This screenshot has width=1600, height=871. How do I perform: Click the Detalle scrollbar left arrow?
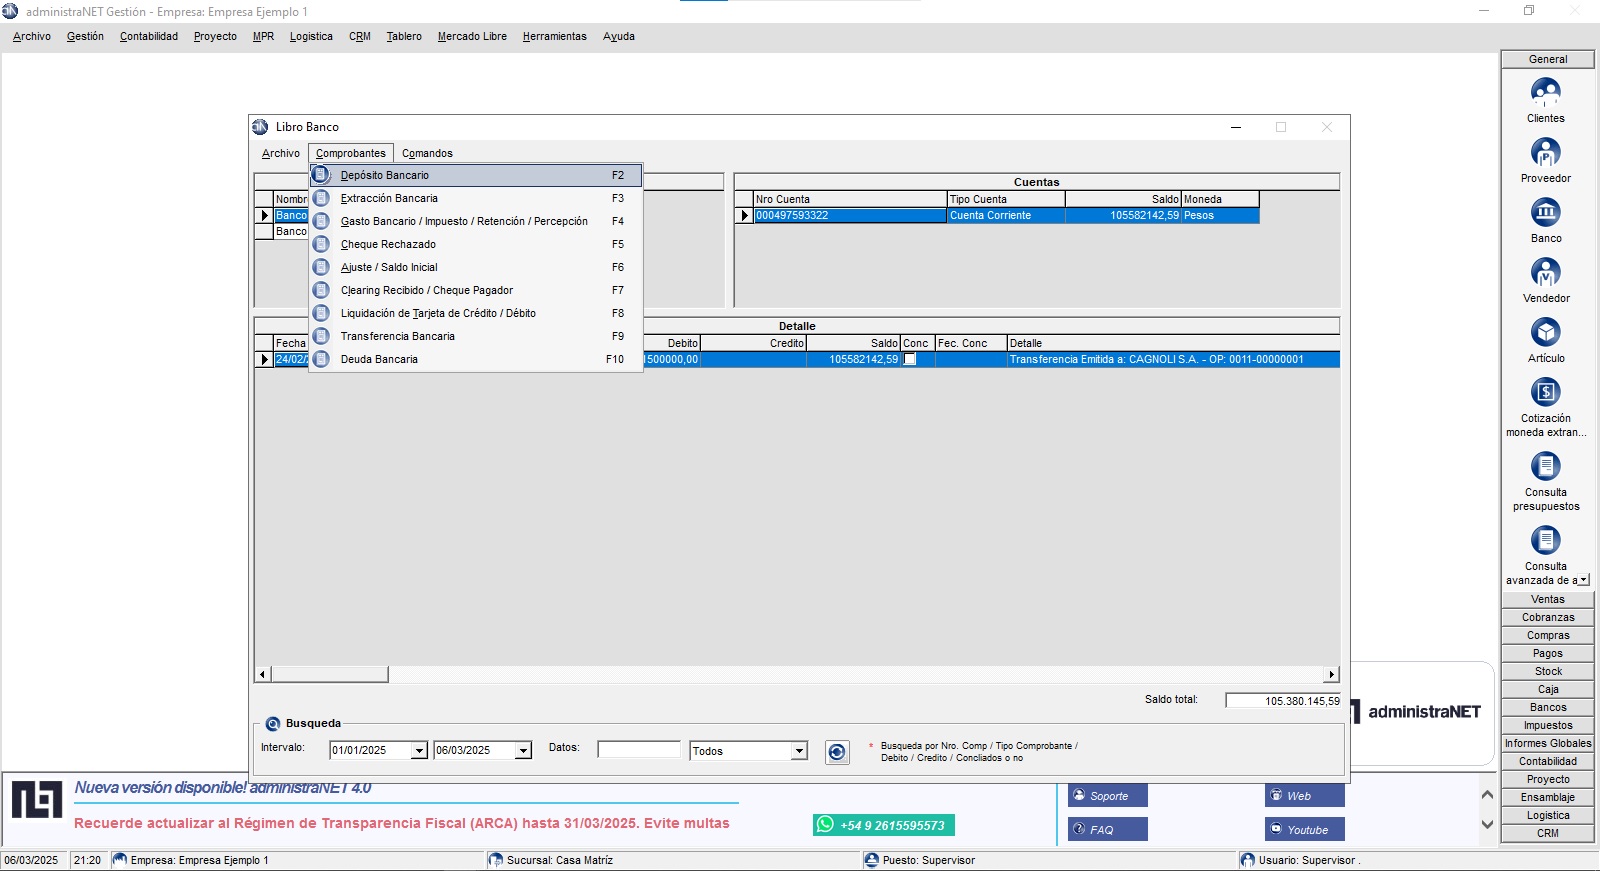pyautogui.click(x=263, y=674)
